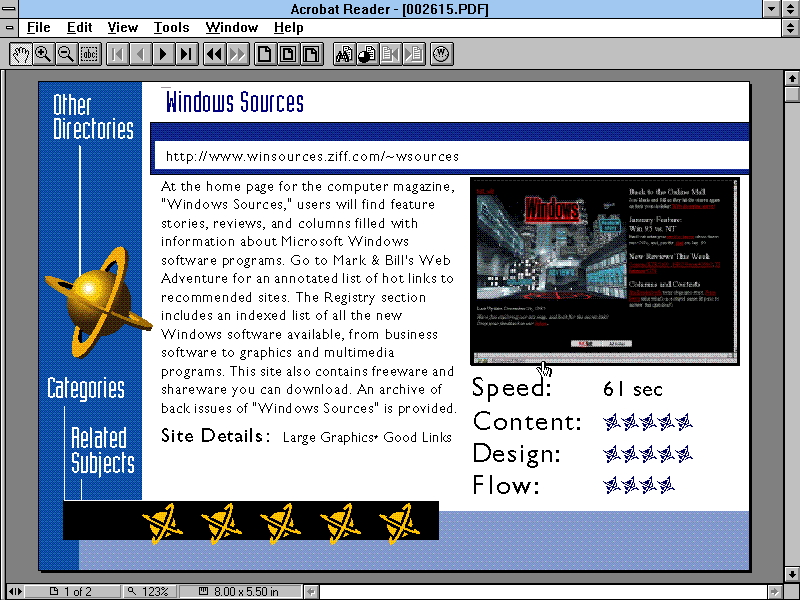Viewport: 800px width, 600px height.
Task: Set view to Actual Size
Action: [x=265, y=54]
